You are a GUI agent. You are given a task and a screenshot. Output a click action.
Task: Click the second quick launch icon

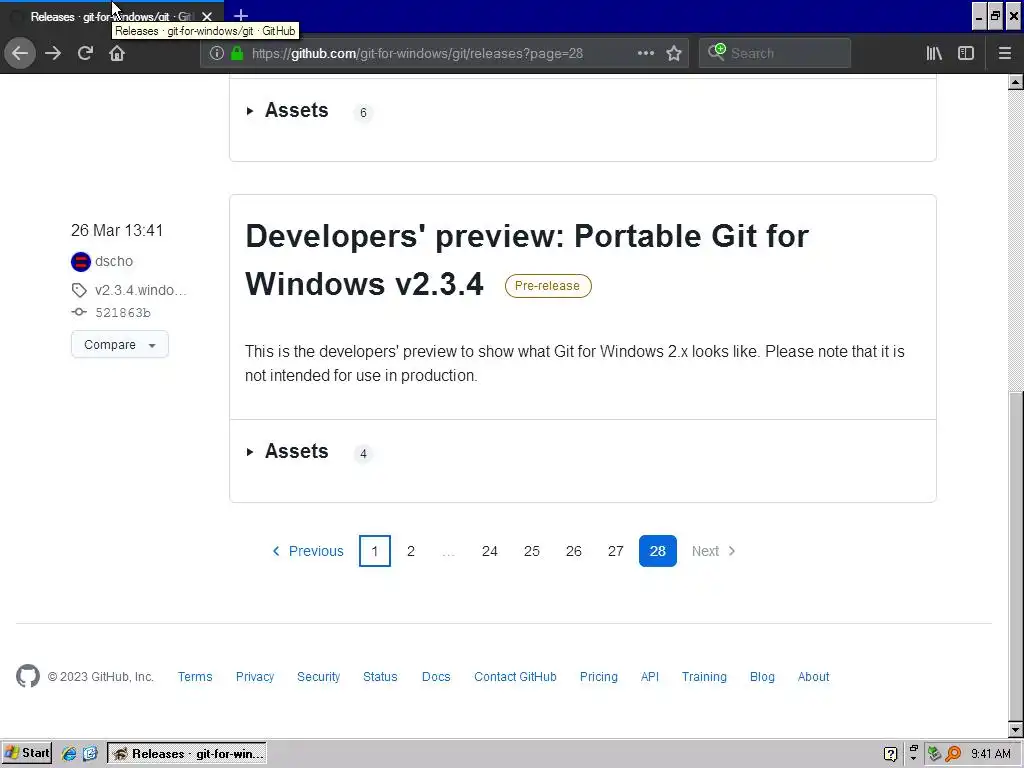pyautogui.click(x=90, y=754)
